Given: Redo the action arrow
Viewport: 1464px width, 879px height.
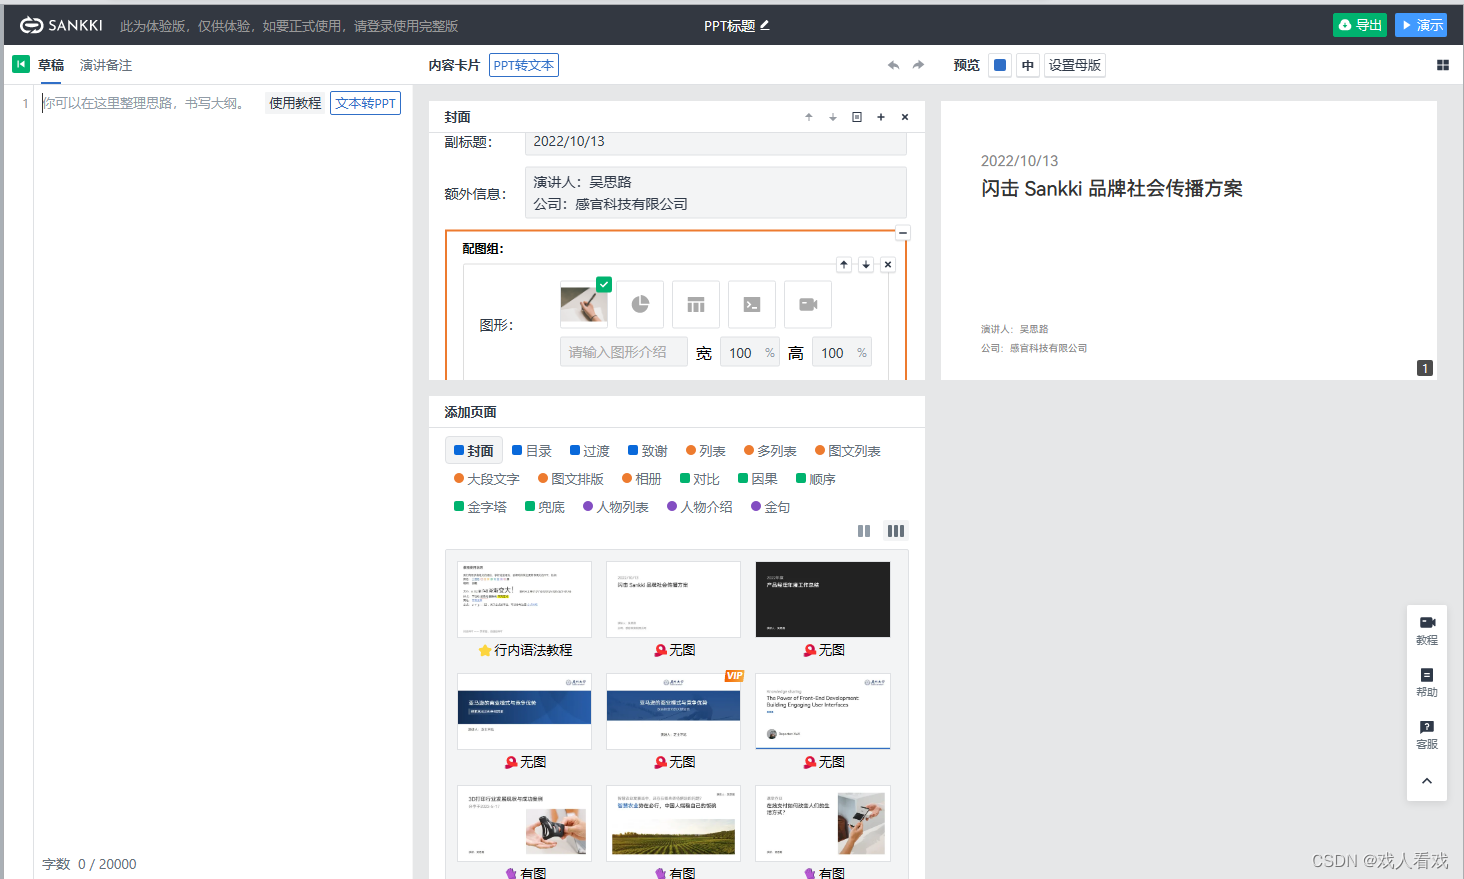Looking at the screenshot, I should coord(918,65).
